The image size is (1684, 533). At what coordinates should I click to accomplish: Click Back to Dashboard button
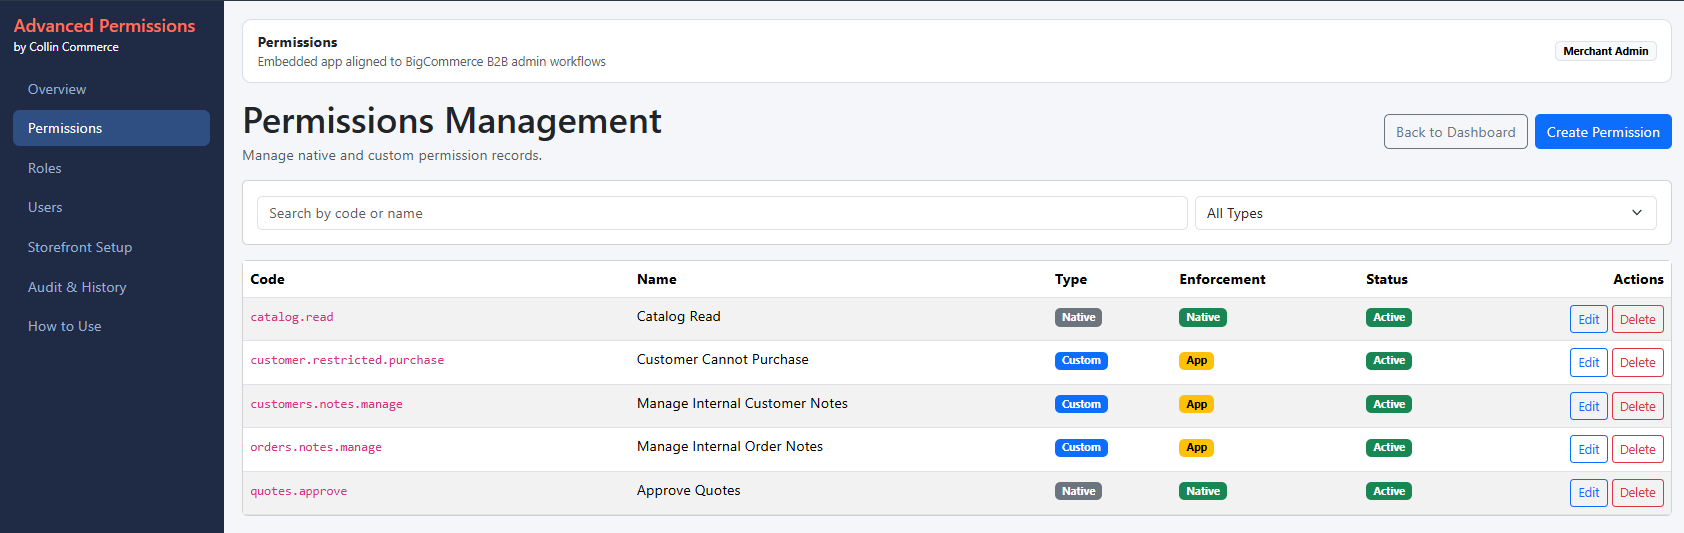pyautogui.click(x=1455, y=132)
